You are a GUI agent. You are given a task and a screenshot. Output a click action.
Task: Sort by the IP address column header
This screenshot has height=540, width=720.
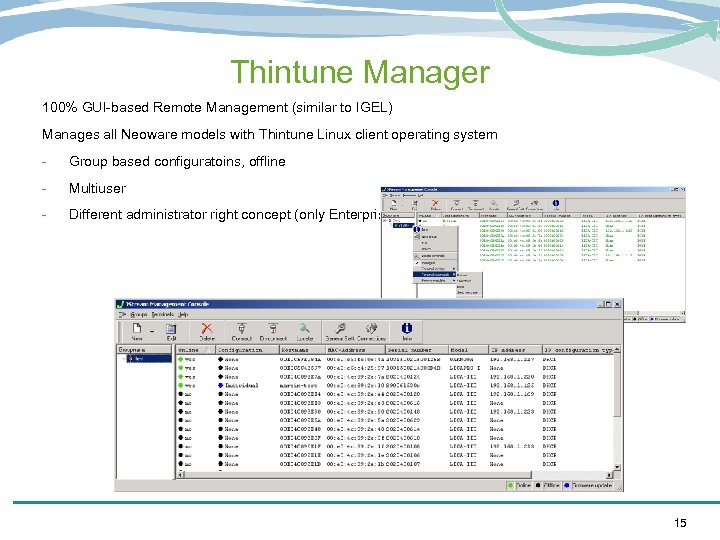coord(515,350)
